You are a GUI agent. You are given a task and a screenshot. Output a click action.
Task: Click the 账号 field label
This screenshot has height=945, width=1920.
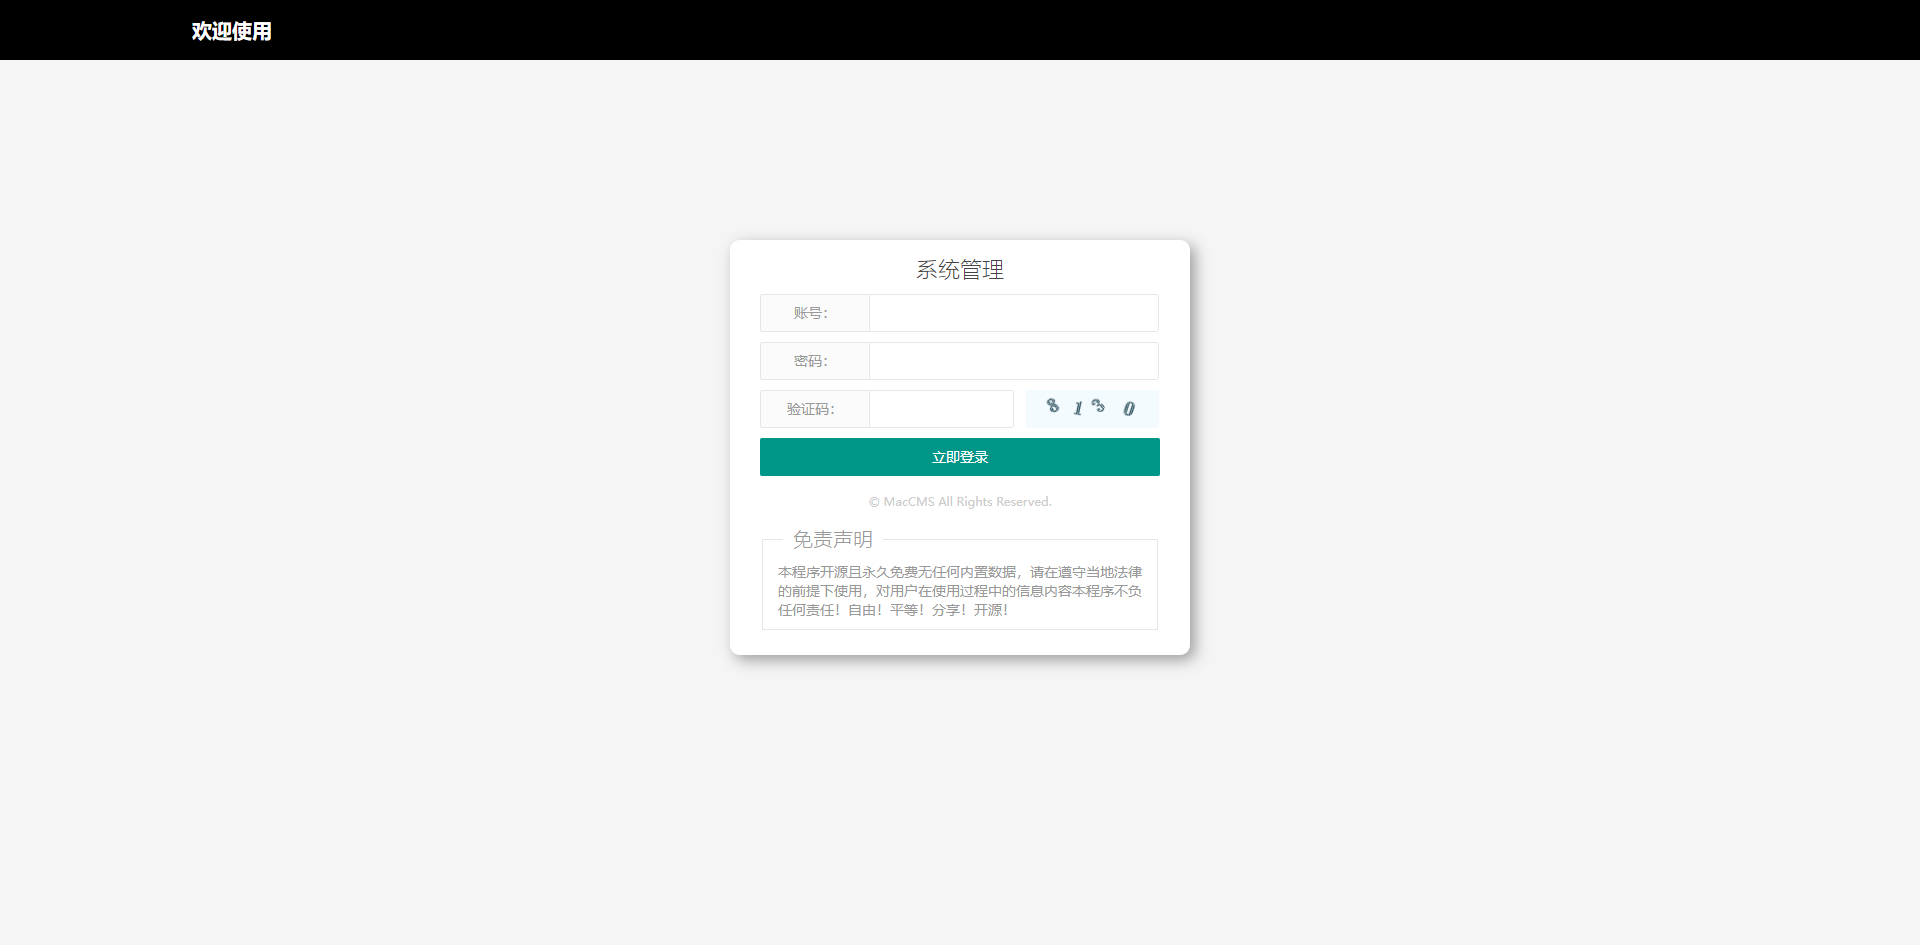coord(814,312)
